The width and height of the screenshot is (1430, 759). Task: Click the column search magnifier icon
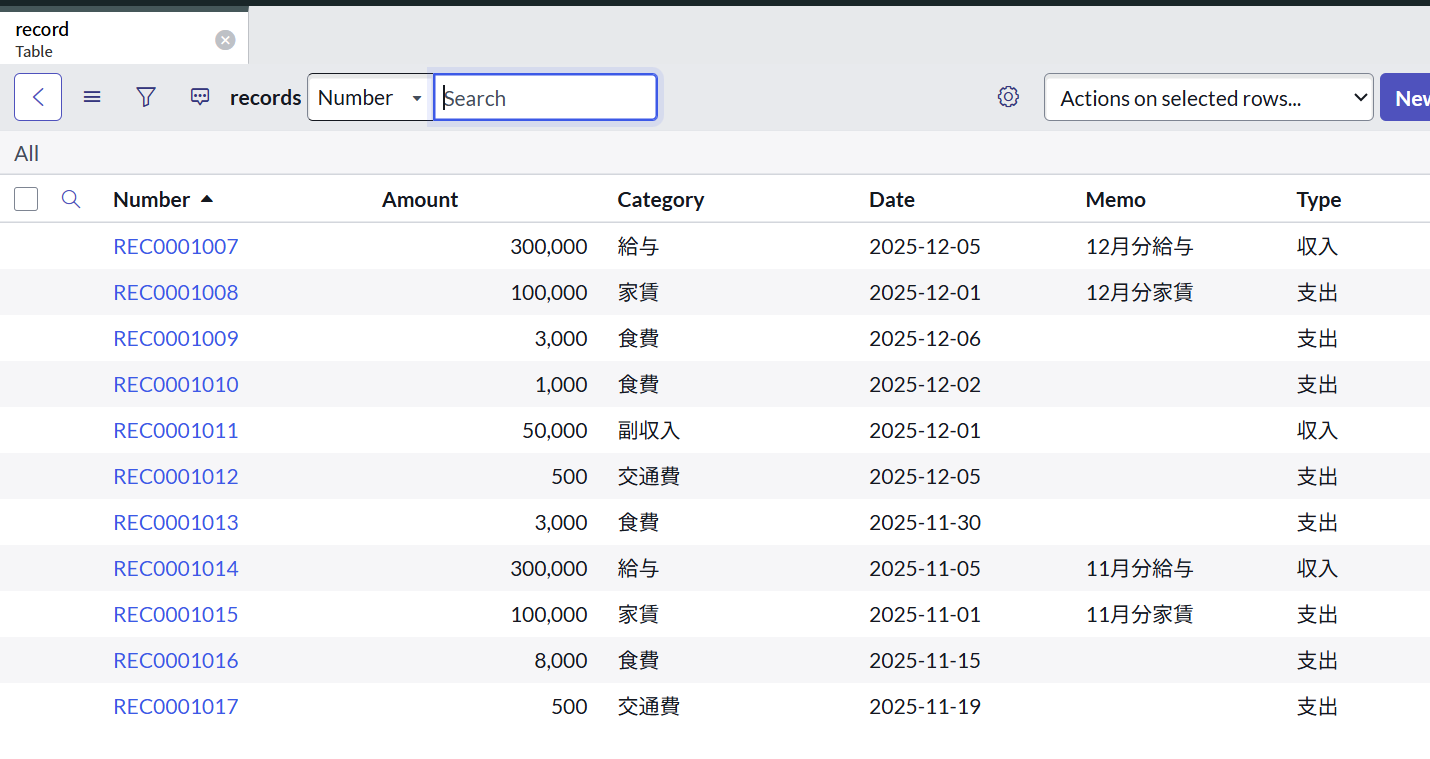pos(71,199)
